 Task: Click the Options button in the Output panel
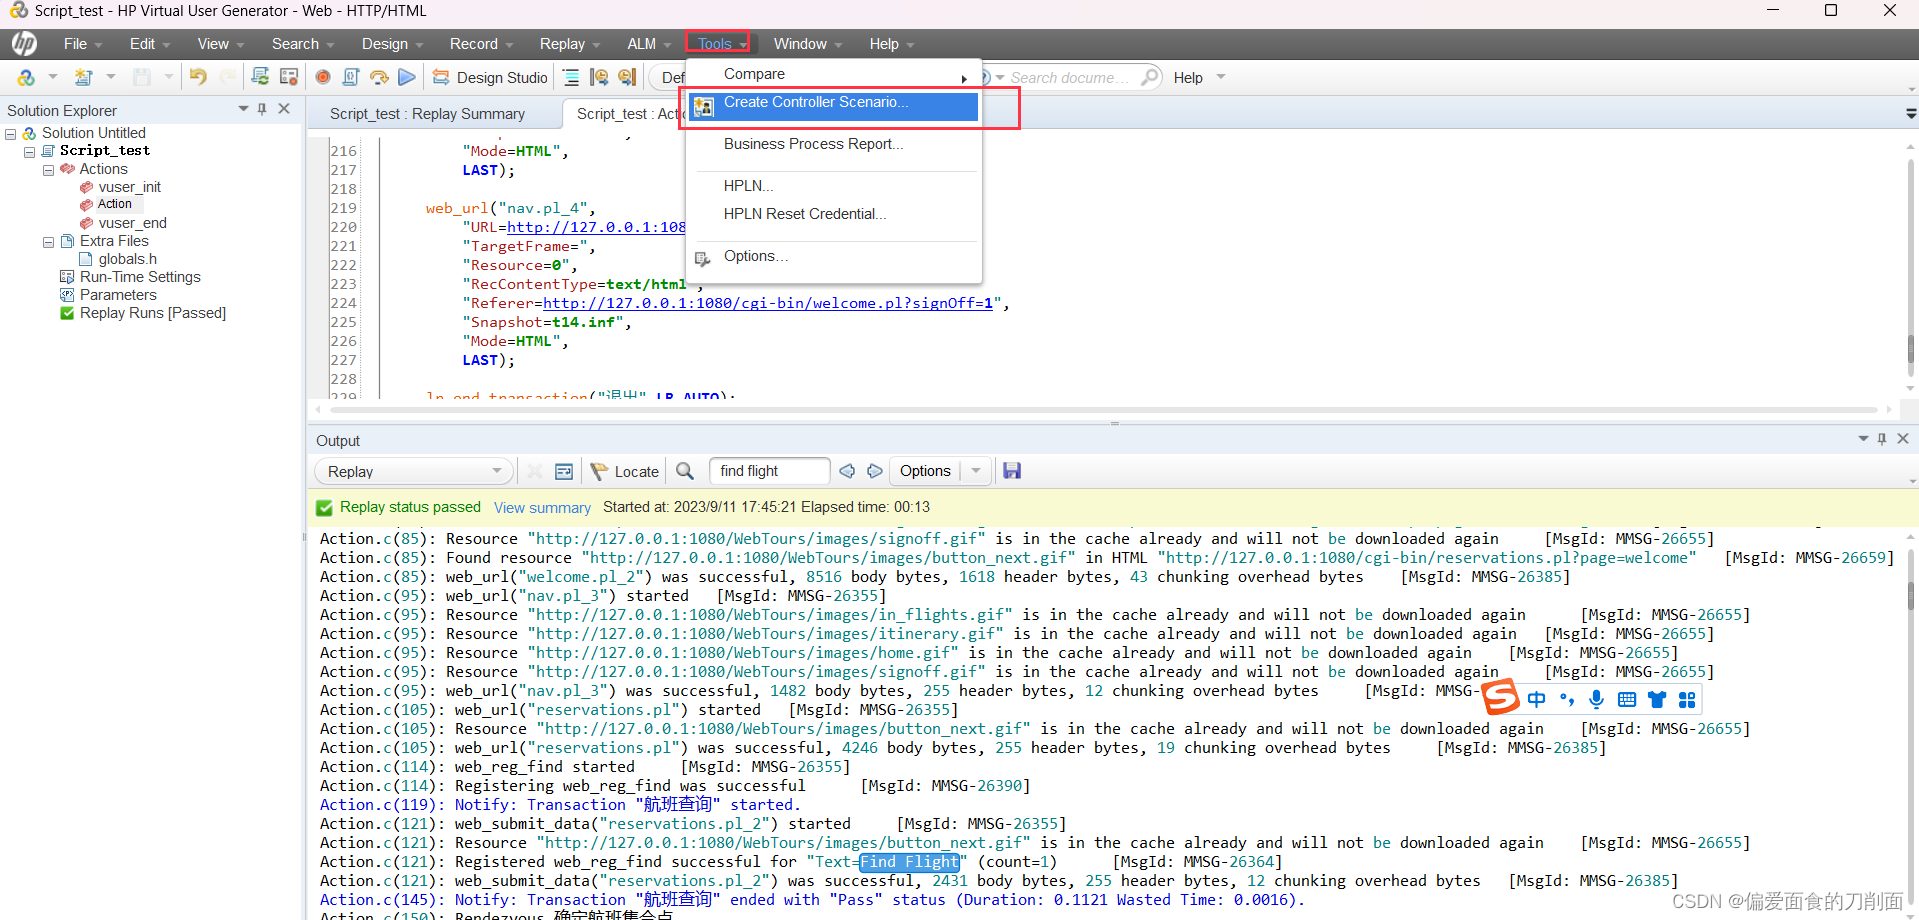925,470
